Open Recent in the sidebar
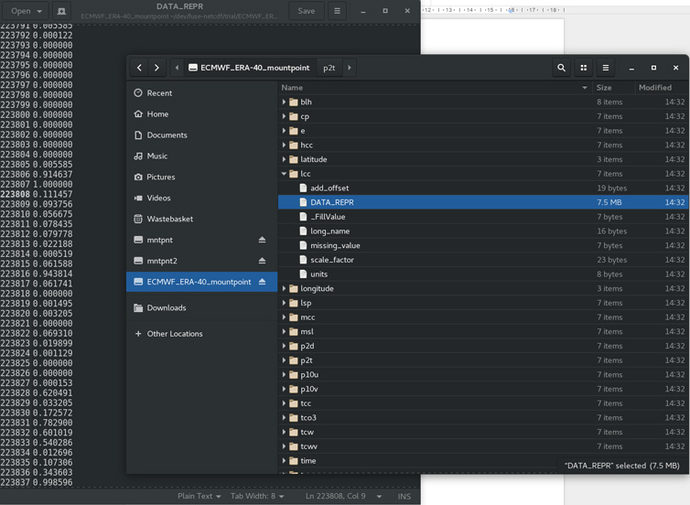690x505 pixels. (202, 93)
